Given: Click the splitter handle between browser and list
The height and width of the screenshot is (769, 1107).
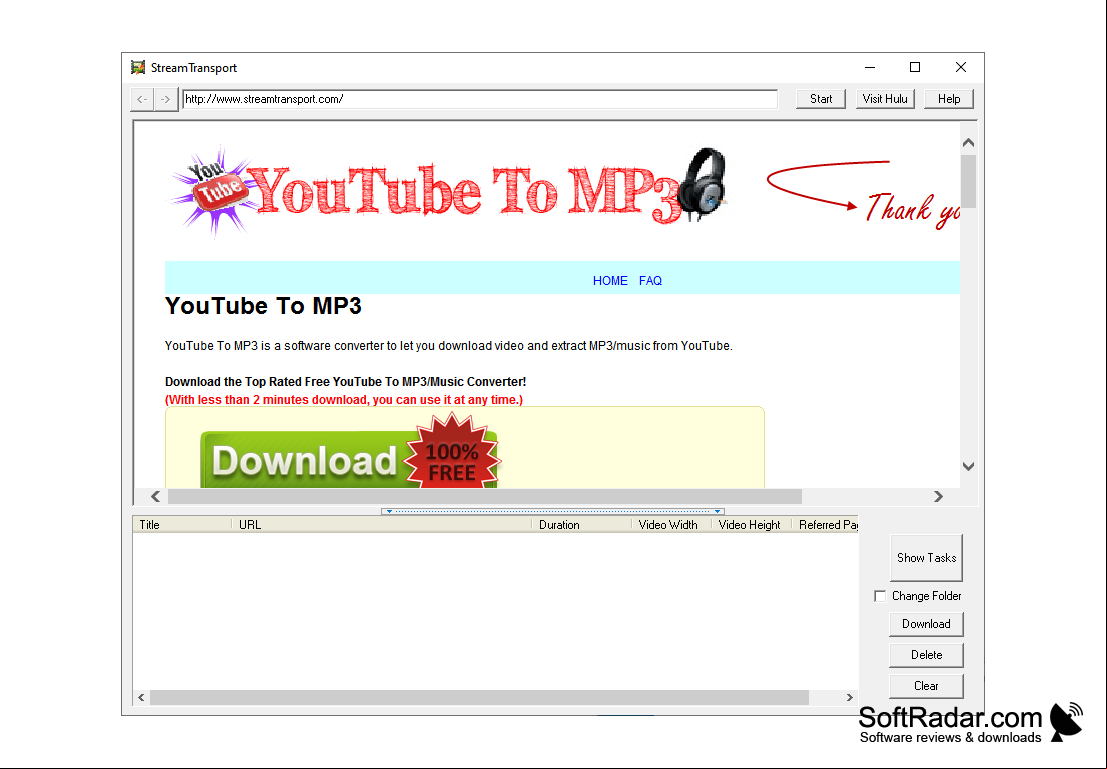Looking at the screenshot, I should click(x=553, y=511).
